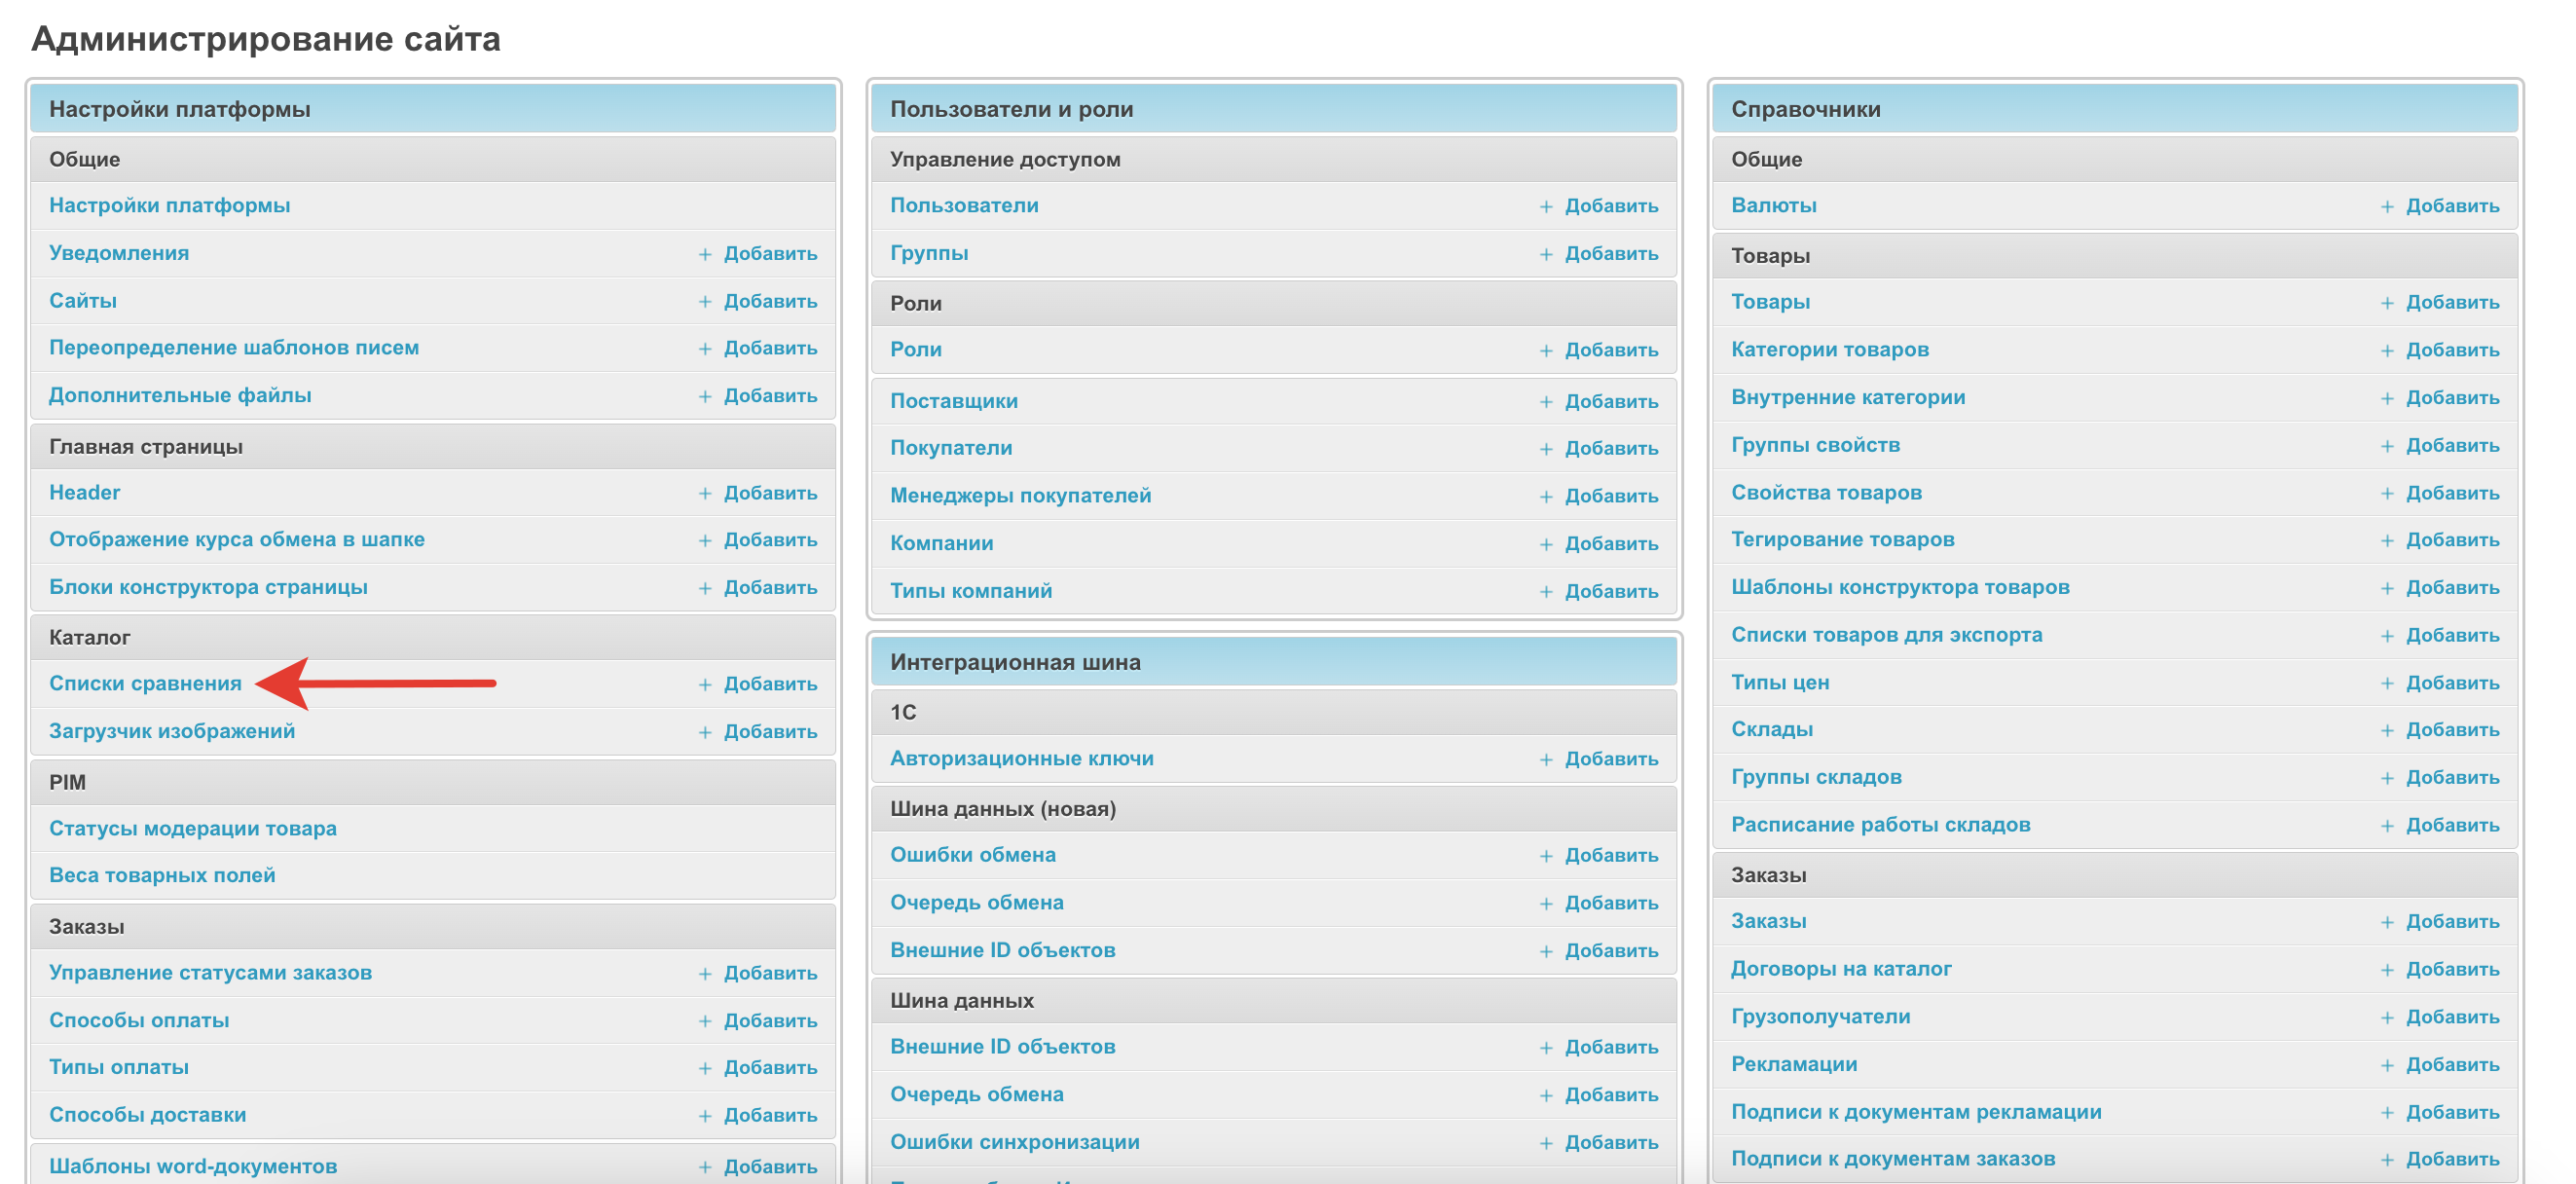Open Ошибки обмена under Шина данных (новая)

(x=972, y=854)
